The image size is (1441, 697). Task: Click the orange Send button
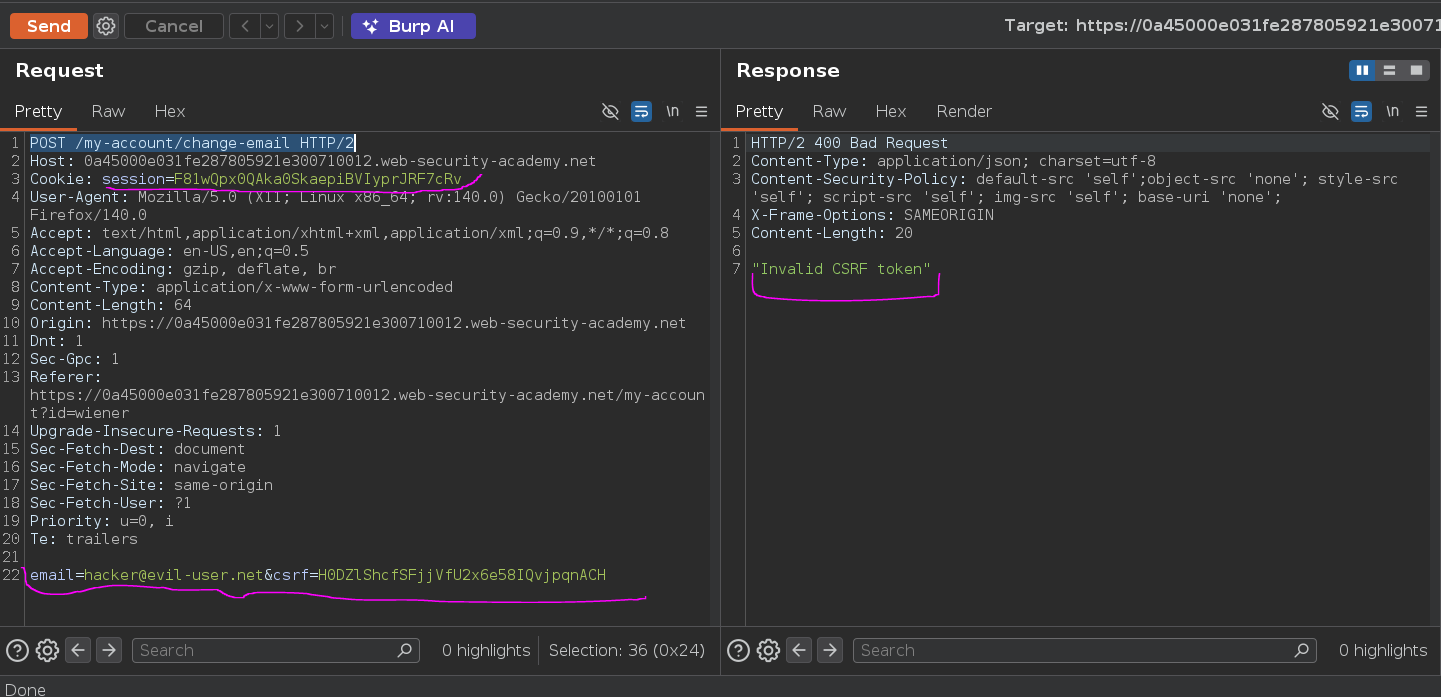49,26
